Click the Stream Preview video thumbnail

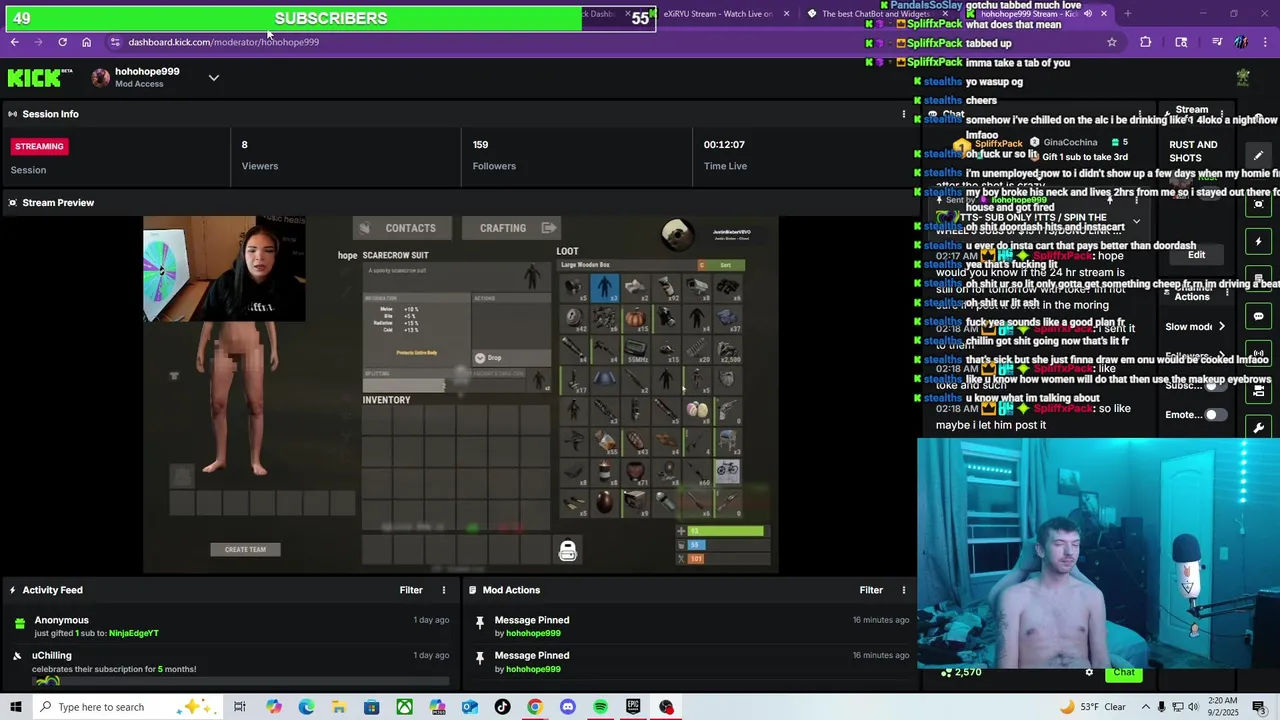(460, 395)
